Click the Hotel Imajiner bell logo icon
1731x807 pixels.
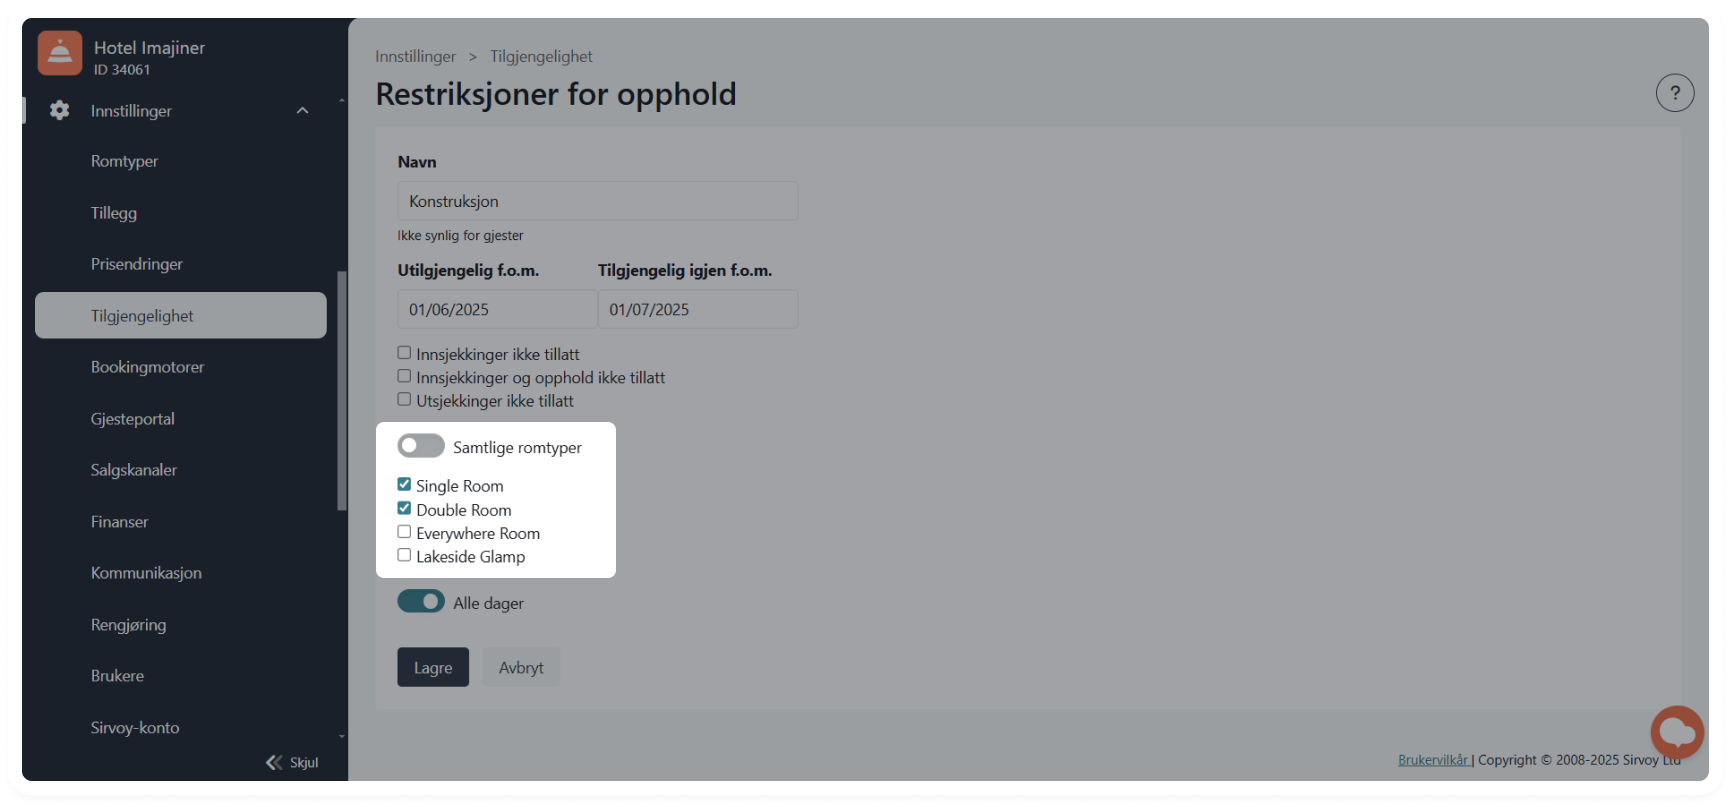pyautogui.click(x=60, y=54)
